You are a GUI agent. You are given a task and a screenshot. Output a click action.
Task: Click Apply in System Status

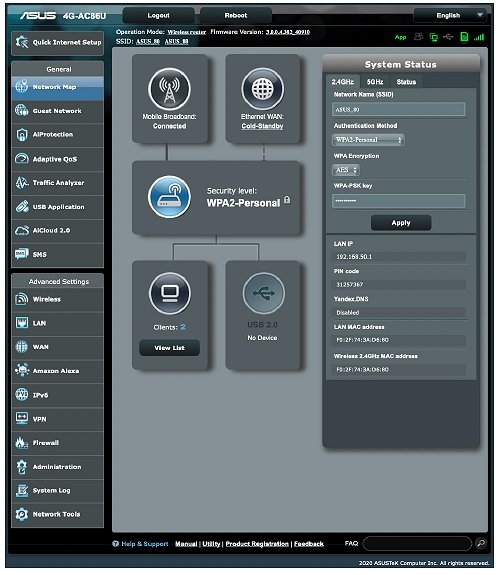[401, 223]
